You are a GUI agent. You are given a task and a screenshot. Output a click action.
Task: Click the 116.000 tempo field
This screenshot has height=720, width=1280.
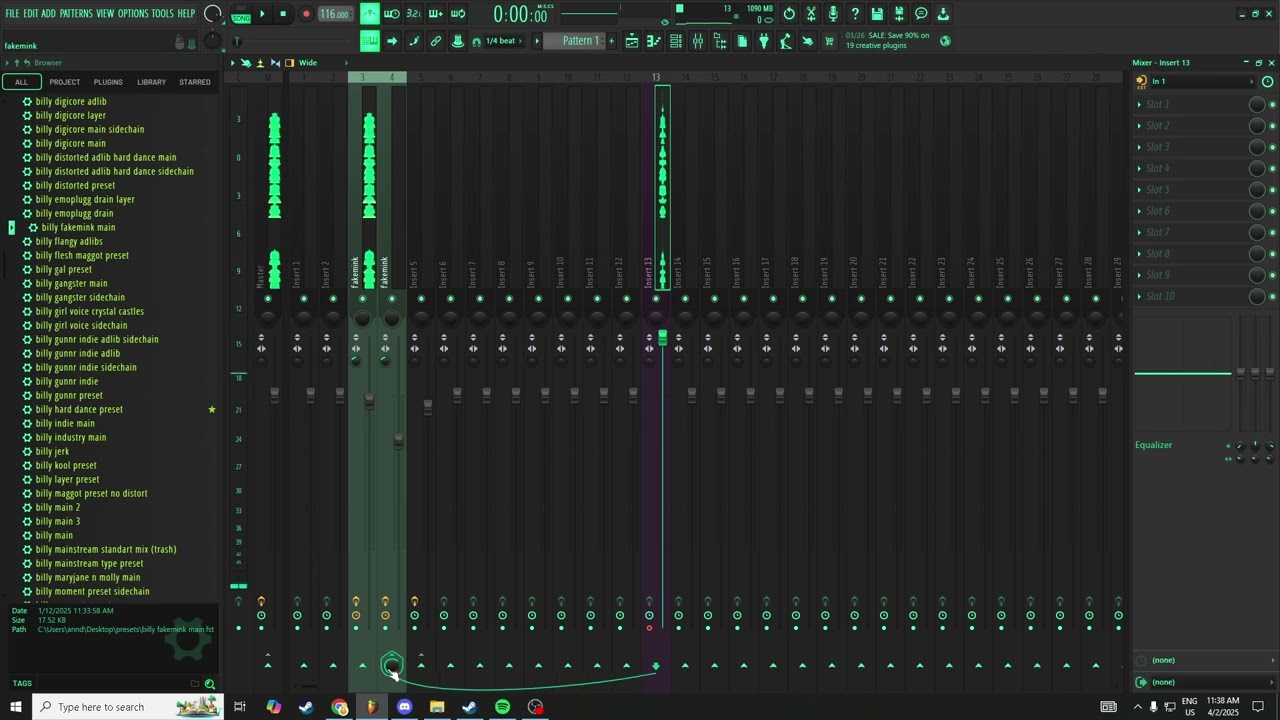(335, 14)
